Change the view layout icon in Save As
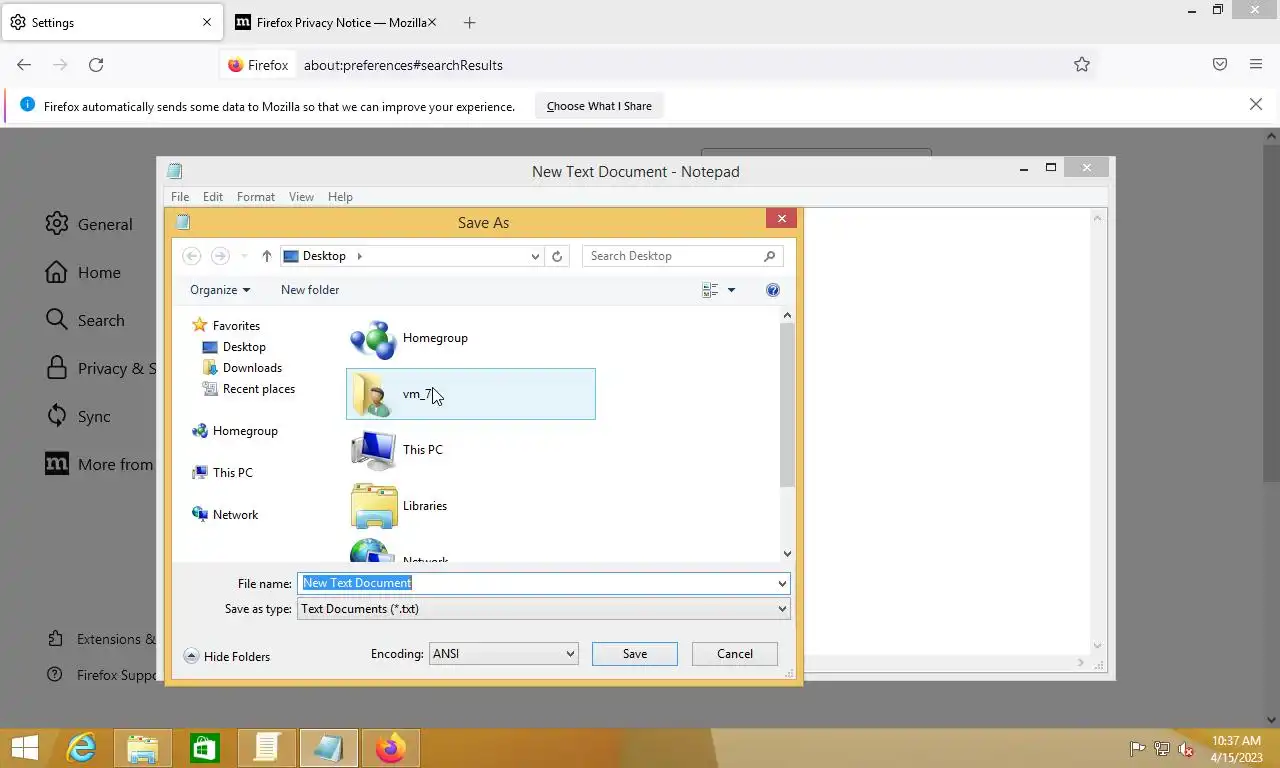This screenshot has width=1280, height=768. coord(710,290)
